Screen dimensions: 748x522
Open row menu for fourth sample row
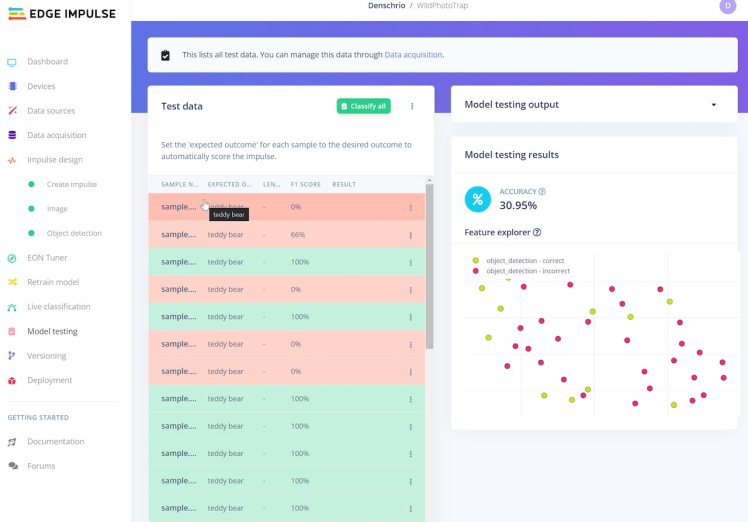pos(411,290)
